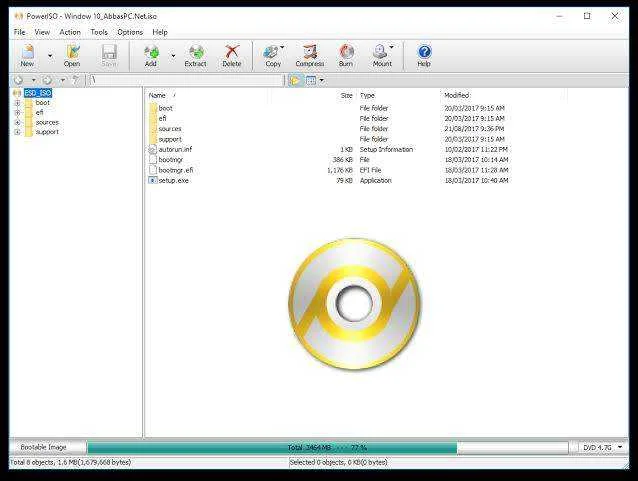The image size is (638, 481).
Task: Click the total size progress bar
Action: (x=328, y=448)
